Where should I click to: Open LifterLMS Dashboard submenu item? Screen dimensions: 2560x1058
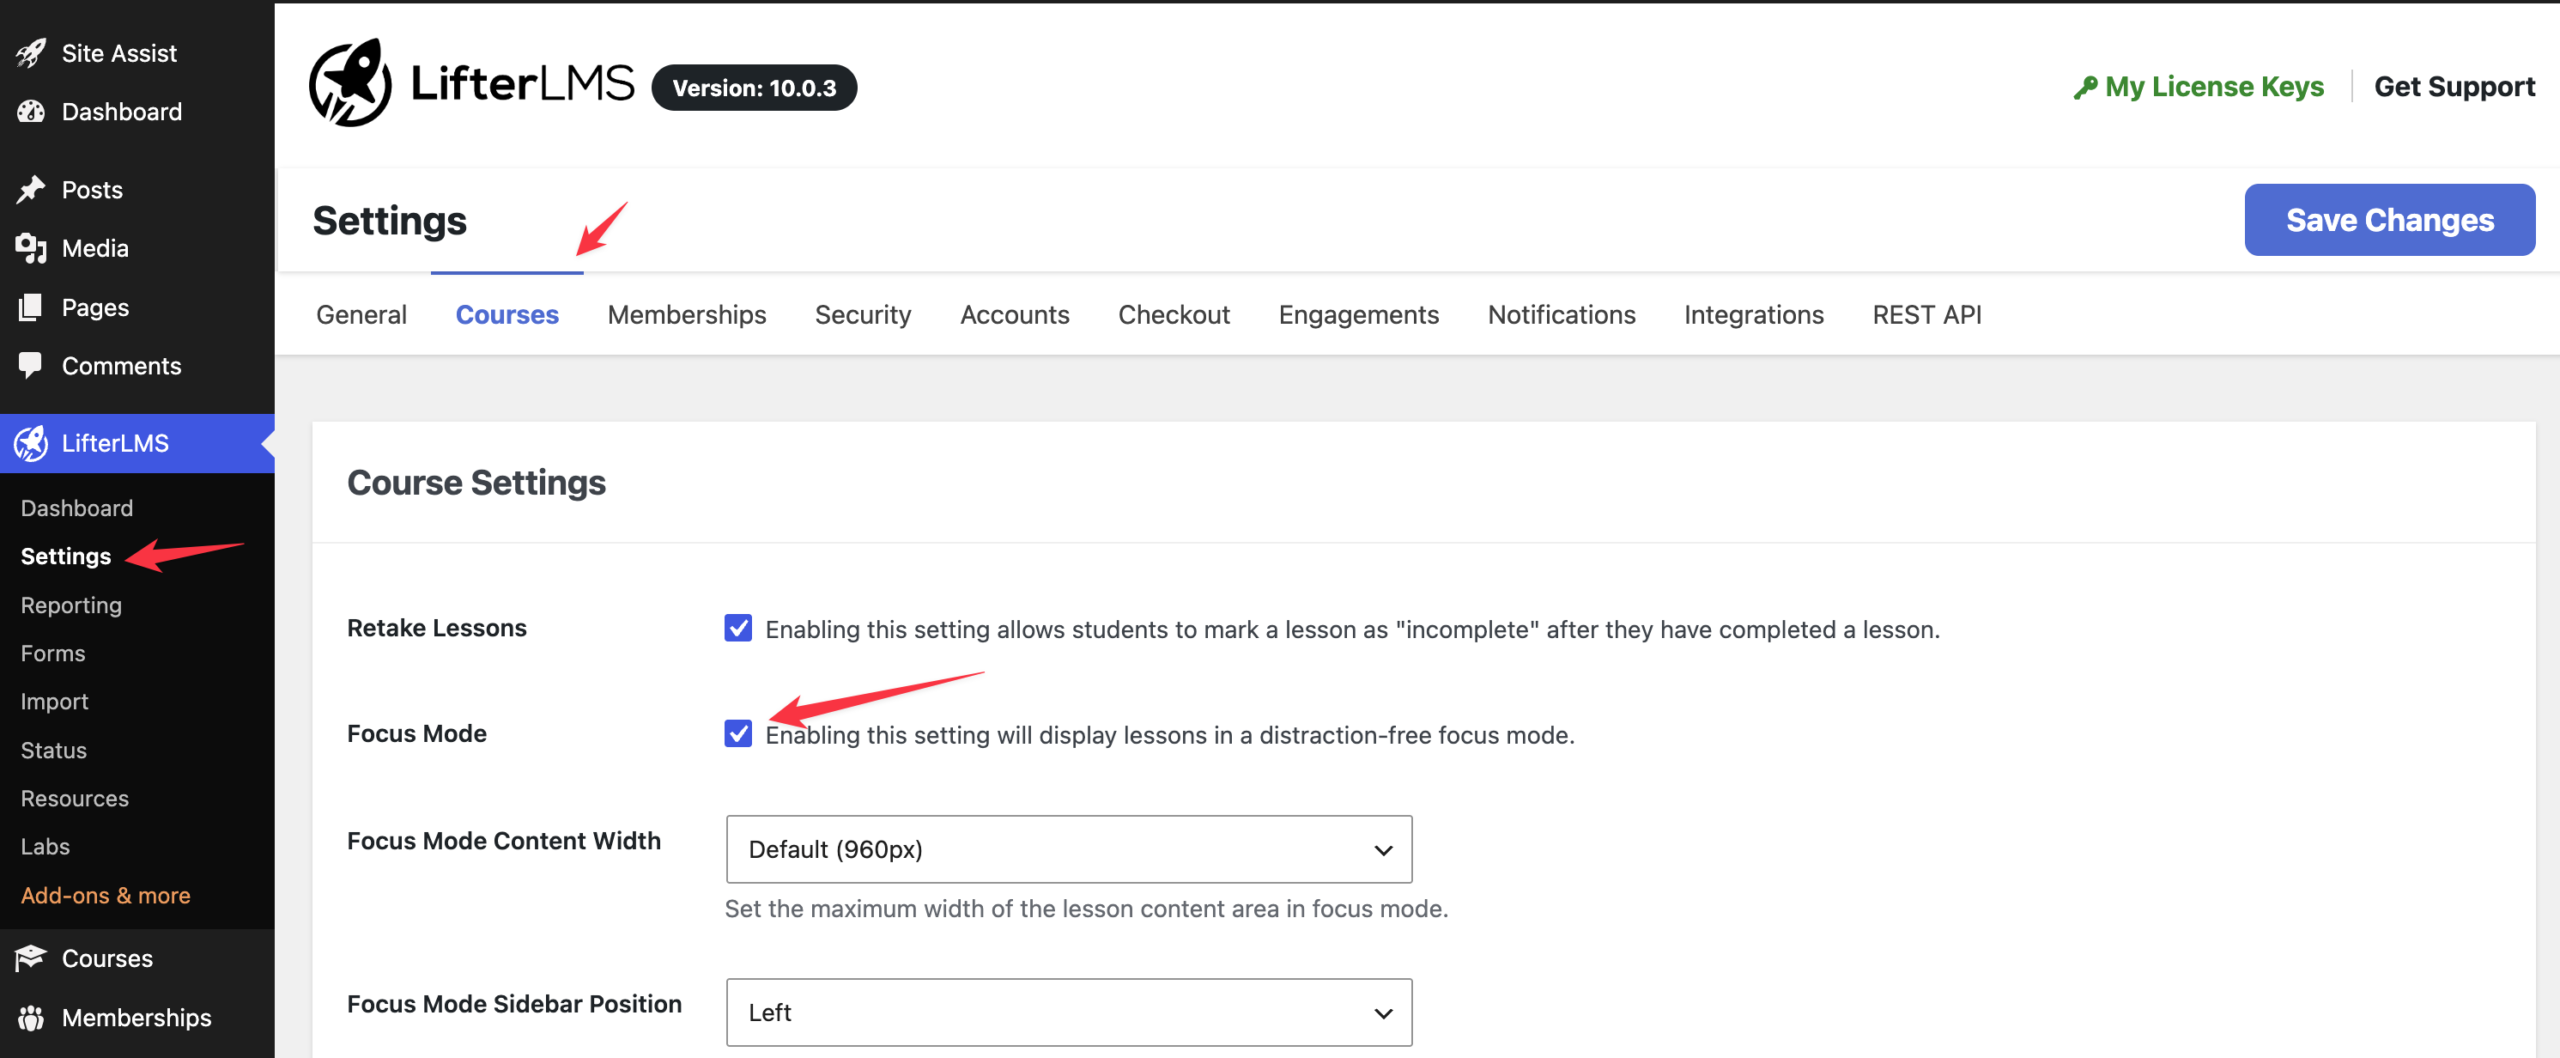pos(77,508)
